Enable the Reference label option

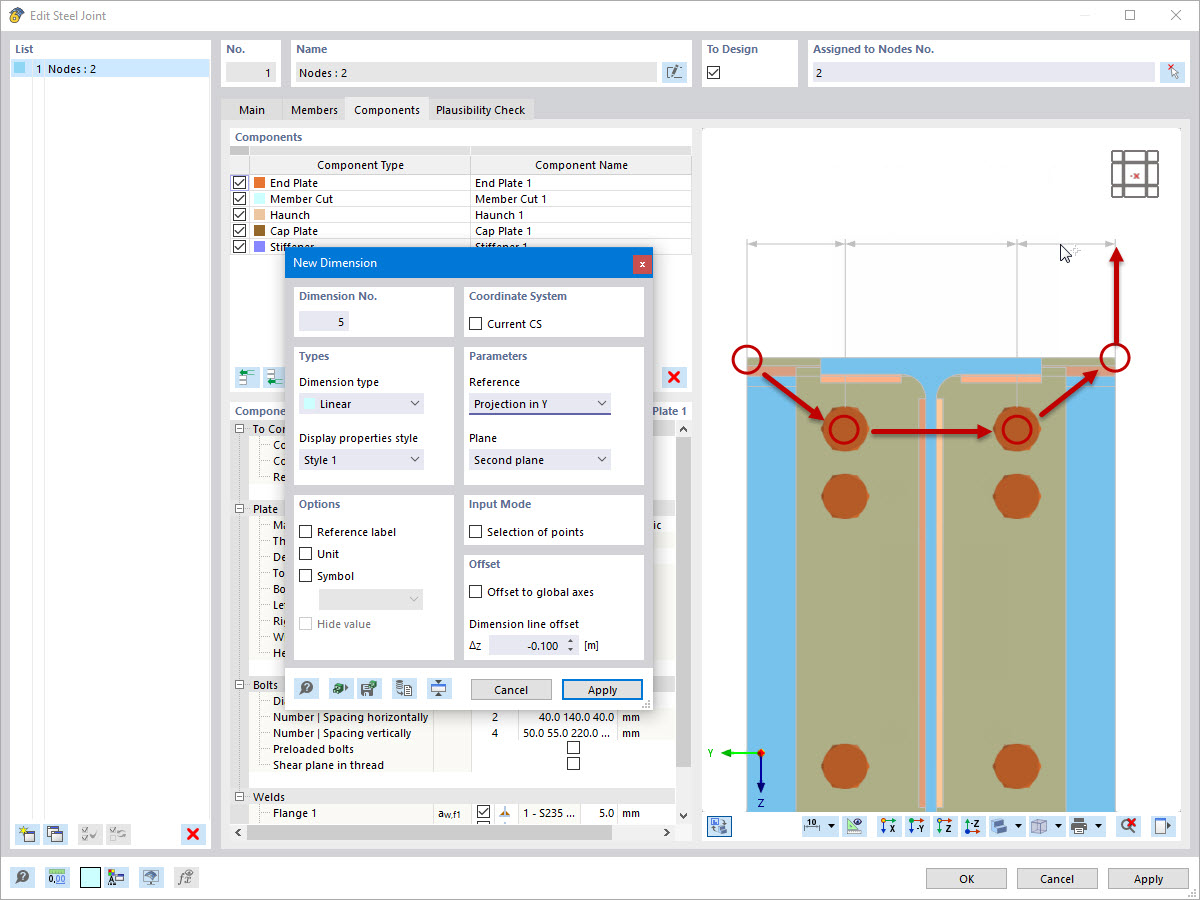pos(306,532)
